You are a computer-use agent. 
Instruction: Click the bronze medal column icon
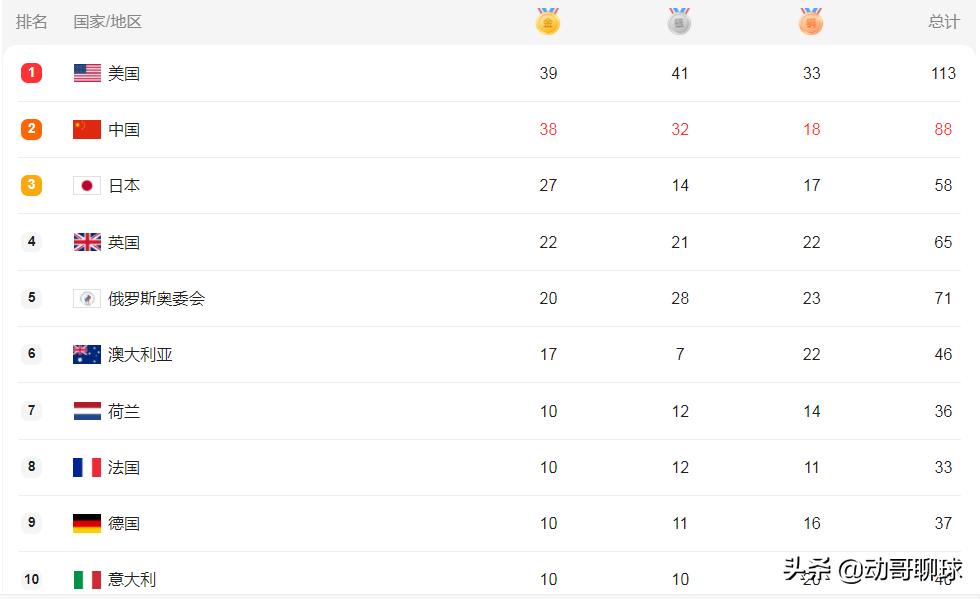(811, 21)
